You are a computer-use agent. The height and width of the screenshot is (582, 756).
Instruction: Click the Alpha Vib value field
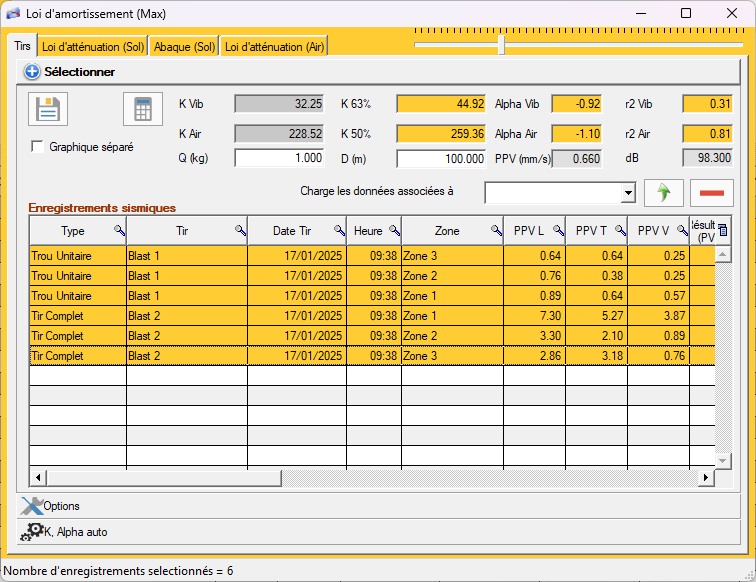tap(577, 104)
